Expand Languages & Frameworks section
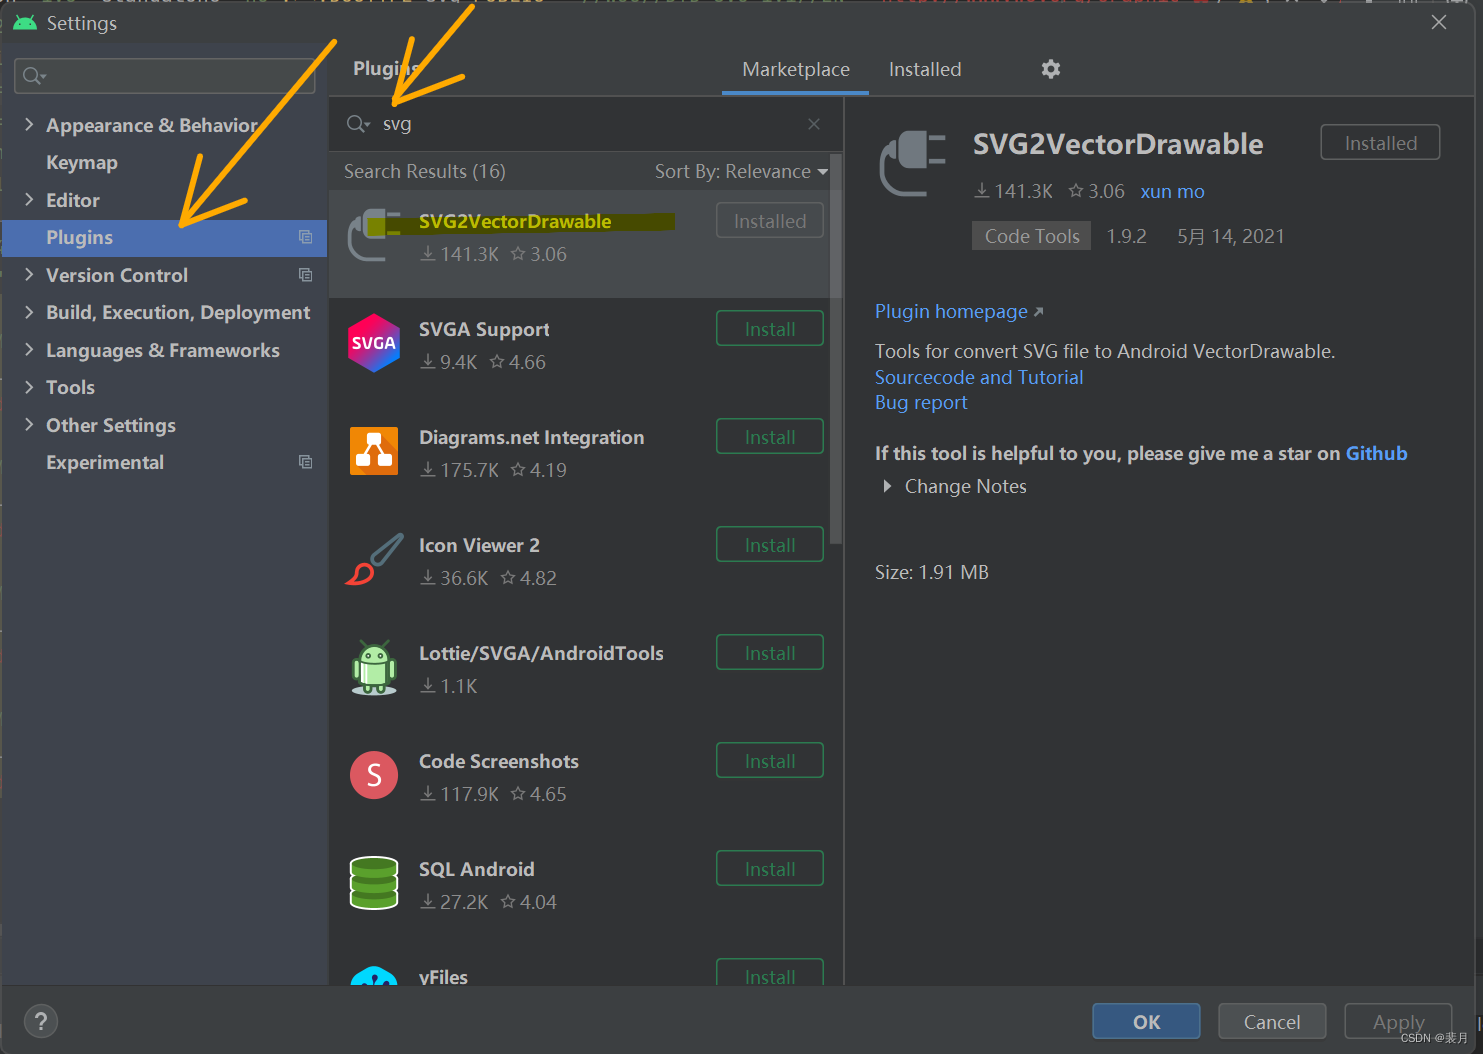The image size is (1483, 1054). tap(29, 349)
